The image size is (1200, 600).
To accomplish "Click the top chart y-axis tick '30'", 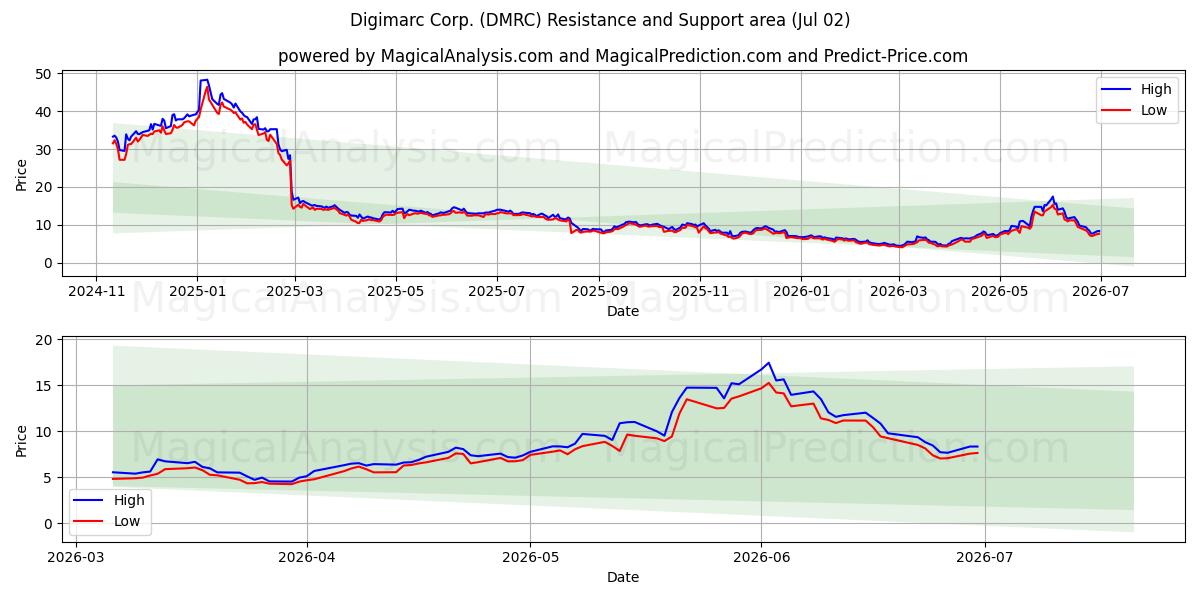I will pos(44,150).
